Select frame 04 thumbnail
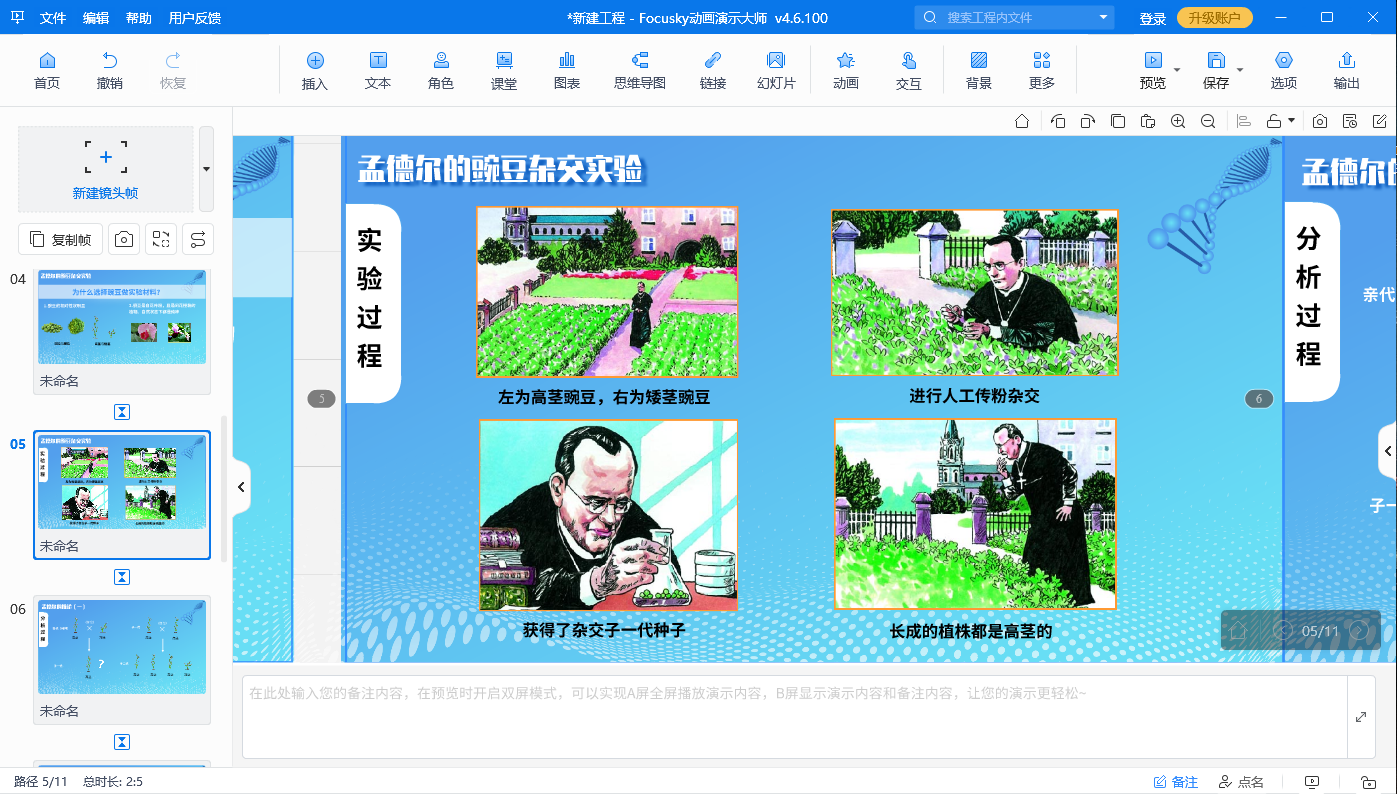The width and height of the screenshot is (1397, 794). click(122, 317)
